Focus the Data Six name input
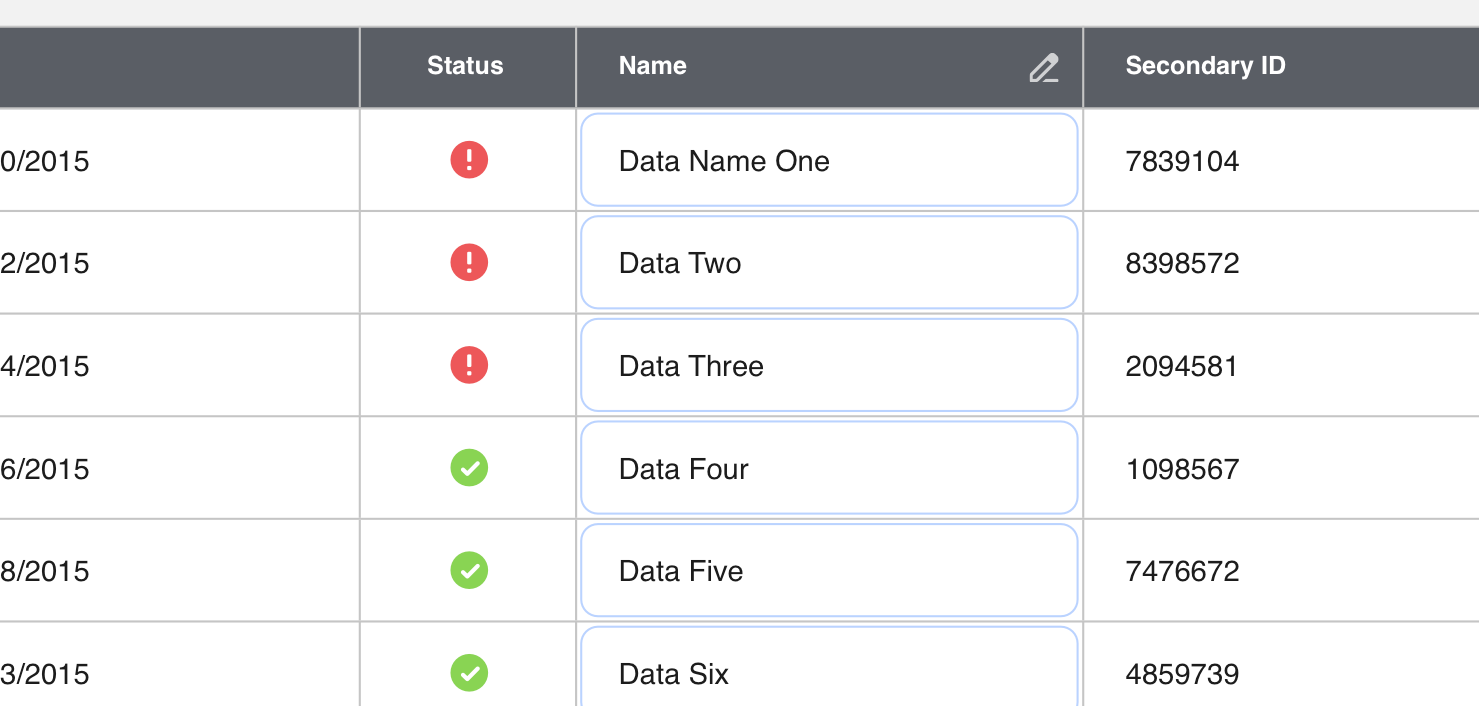Image resolution: width=1479 pixels, height=706 pixels. click(x=828, y=670)
